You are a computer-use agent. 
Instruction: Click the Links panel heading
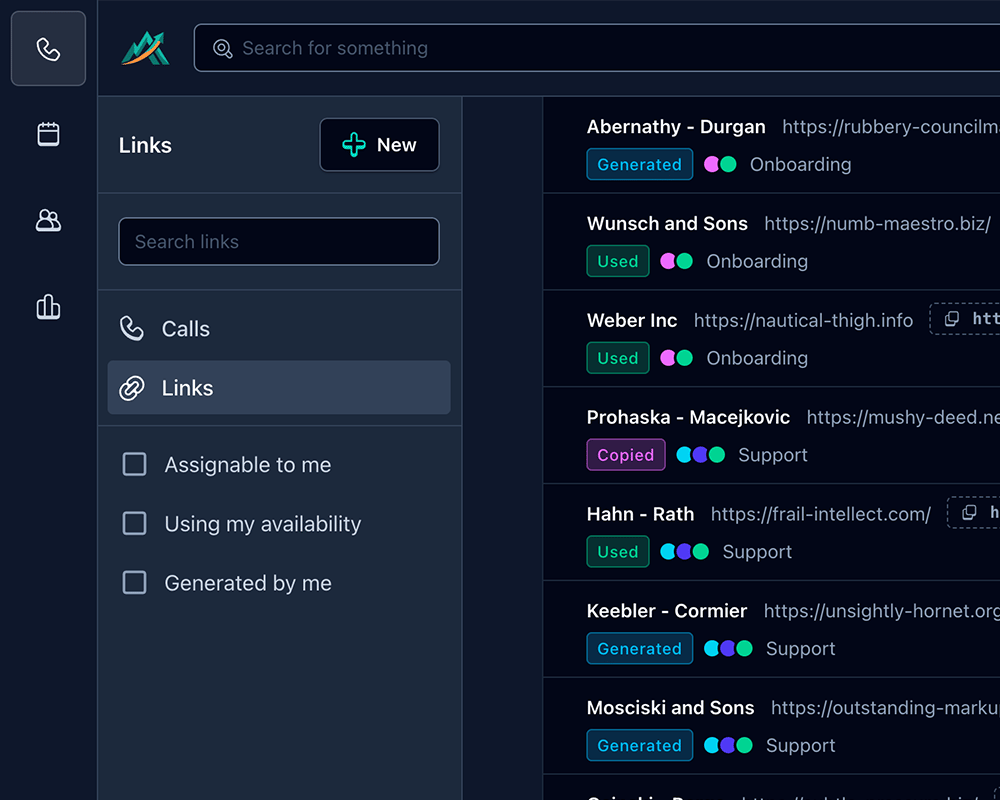coord(145,145)
